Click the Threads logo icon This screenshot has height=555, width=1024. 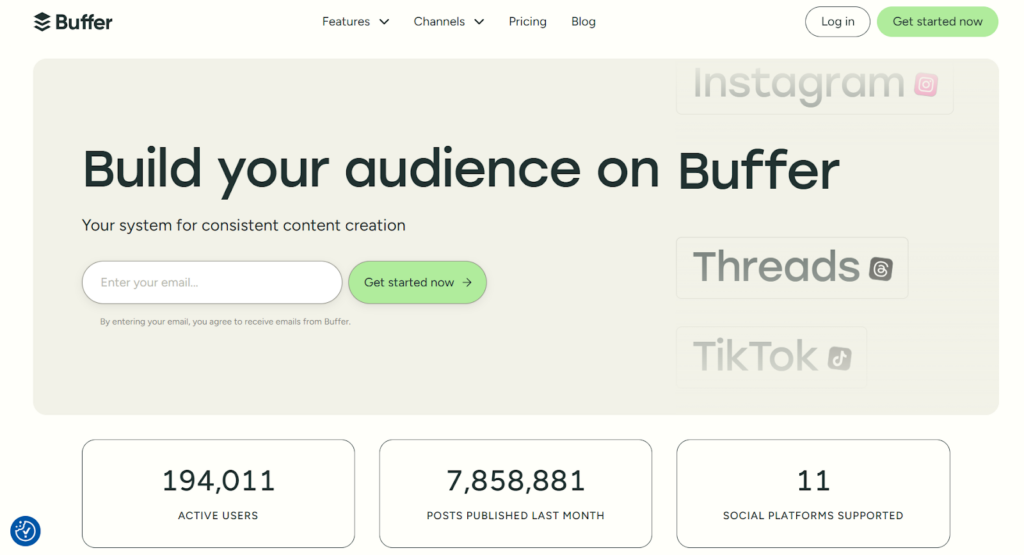pyautogui.click(x=880, y=268)
